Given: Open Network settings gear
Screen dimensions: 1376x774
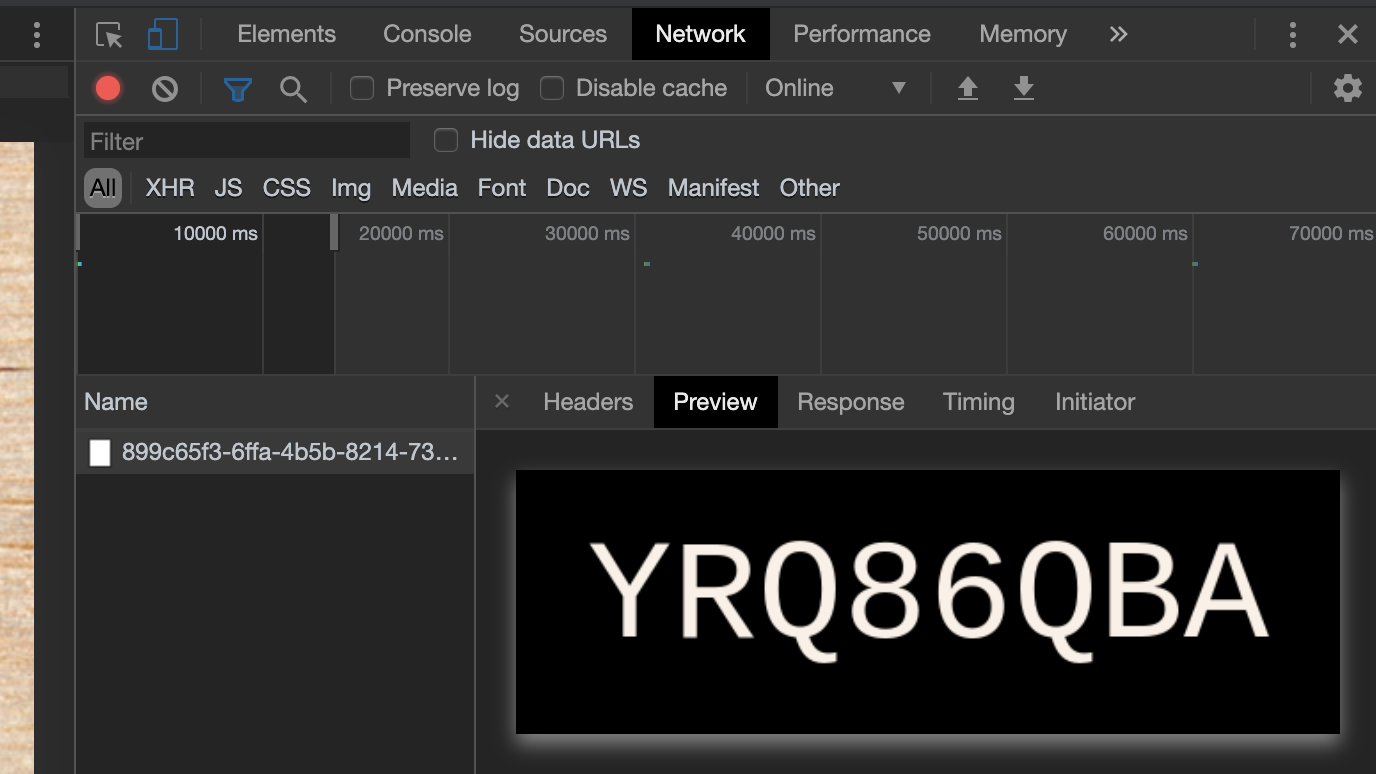Looking at the screenshot, I should point(1347,88).
